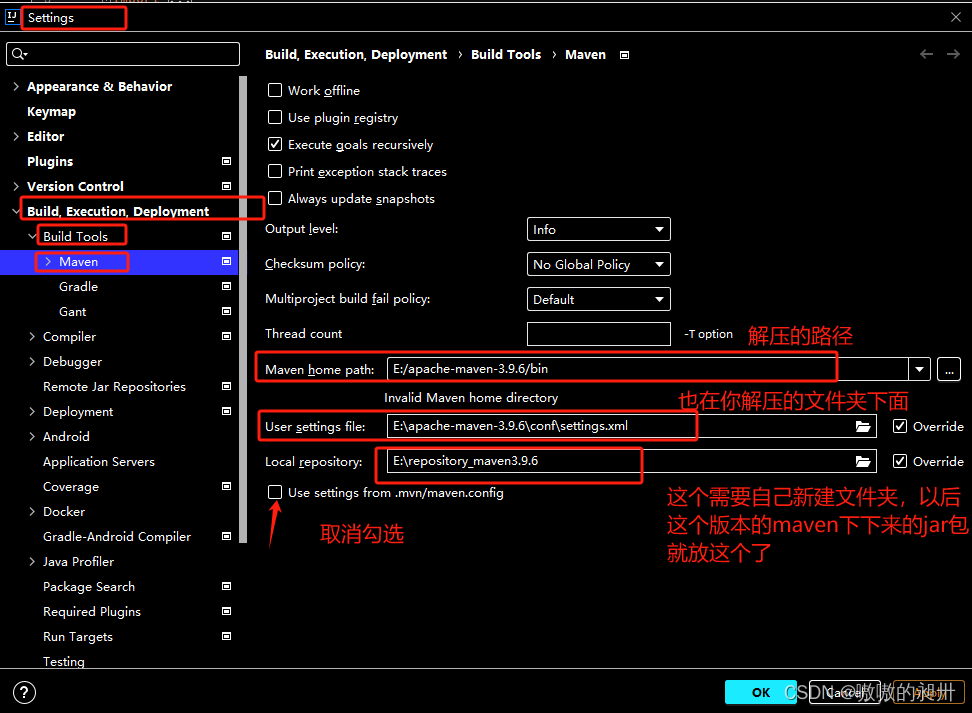This screenshot has height=713, width=972.
Task: Open the help question mark button
Action: (24, 693)
